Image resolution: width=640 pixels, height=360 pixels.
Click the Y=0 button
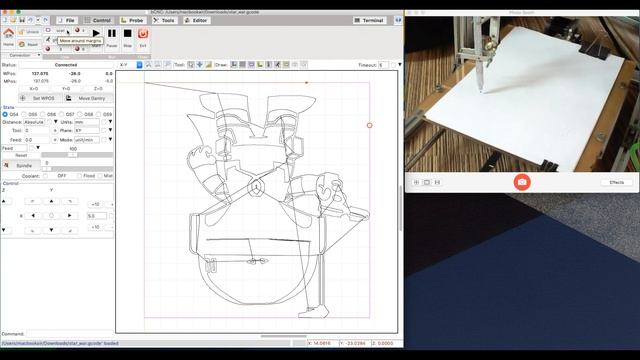66,89
